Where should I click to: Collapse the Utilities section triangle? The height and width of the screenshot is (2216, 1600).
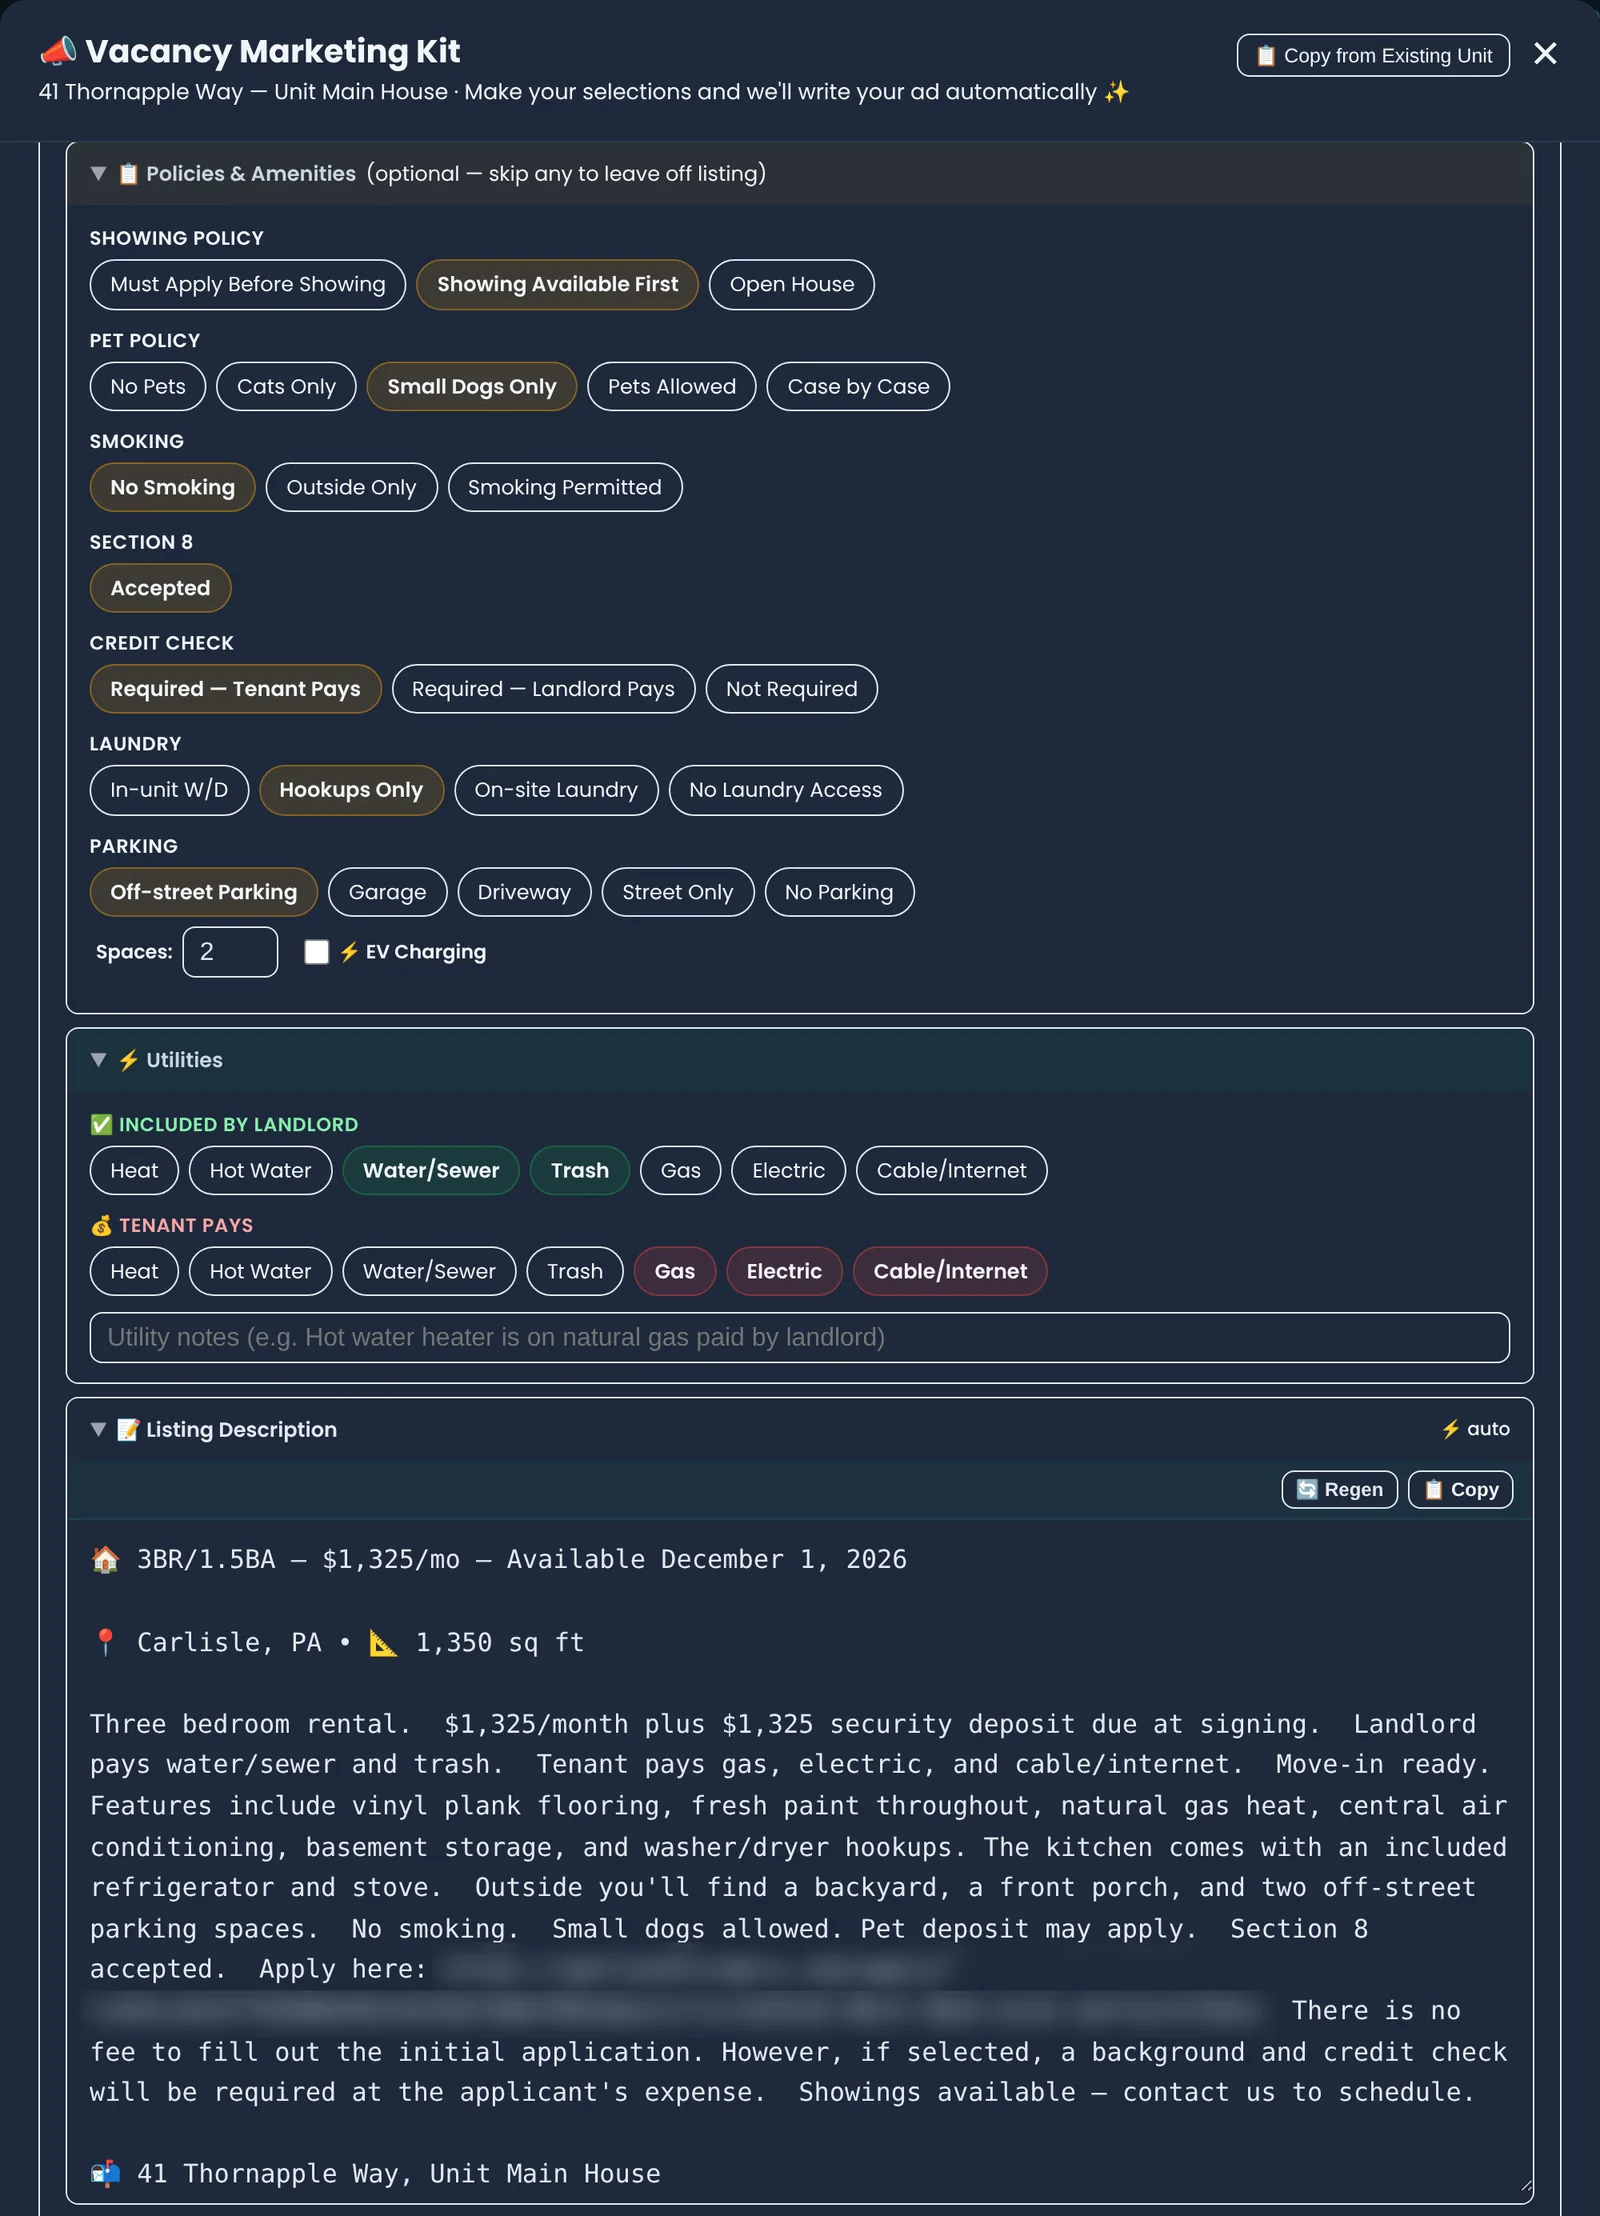tap(98, 1060)
